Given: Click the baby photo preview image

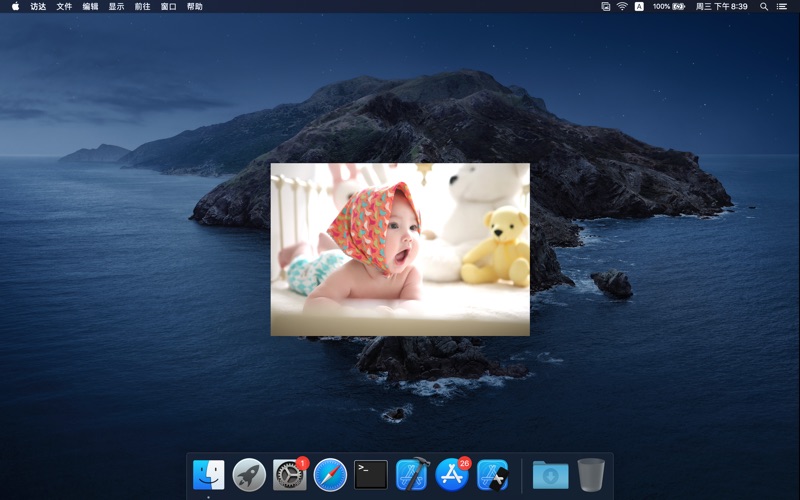Looking at the screenshot, I should [400, 249].
